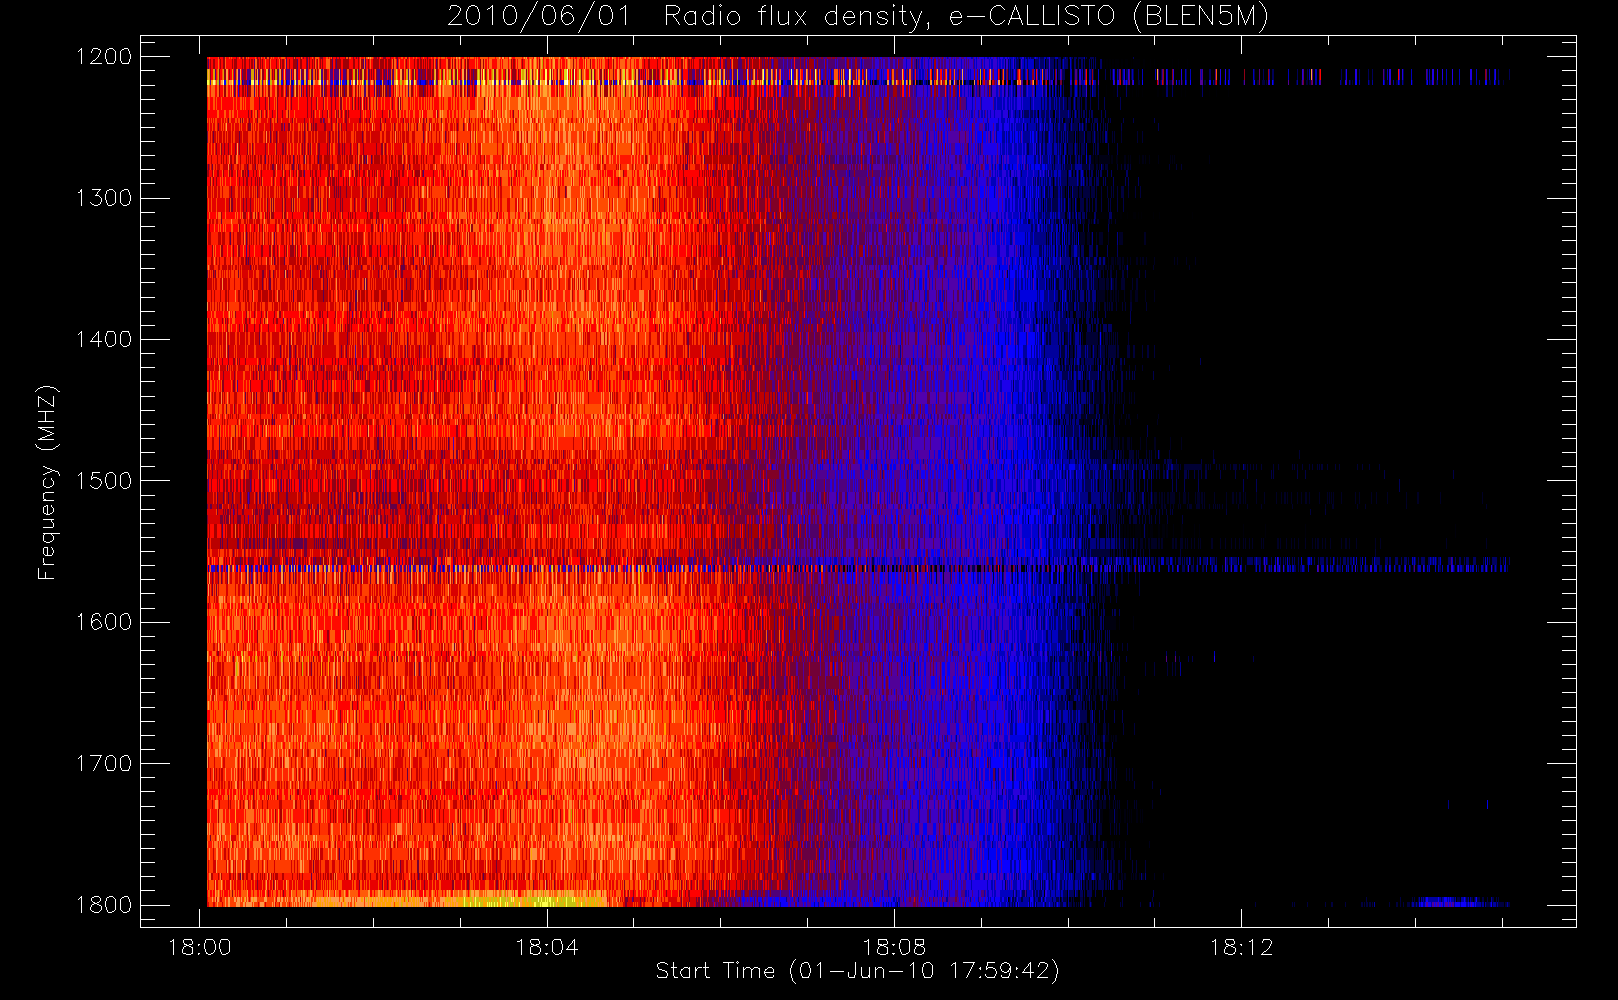
Task: Click the 18:08 time axis label
Action: coord(894,947)
